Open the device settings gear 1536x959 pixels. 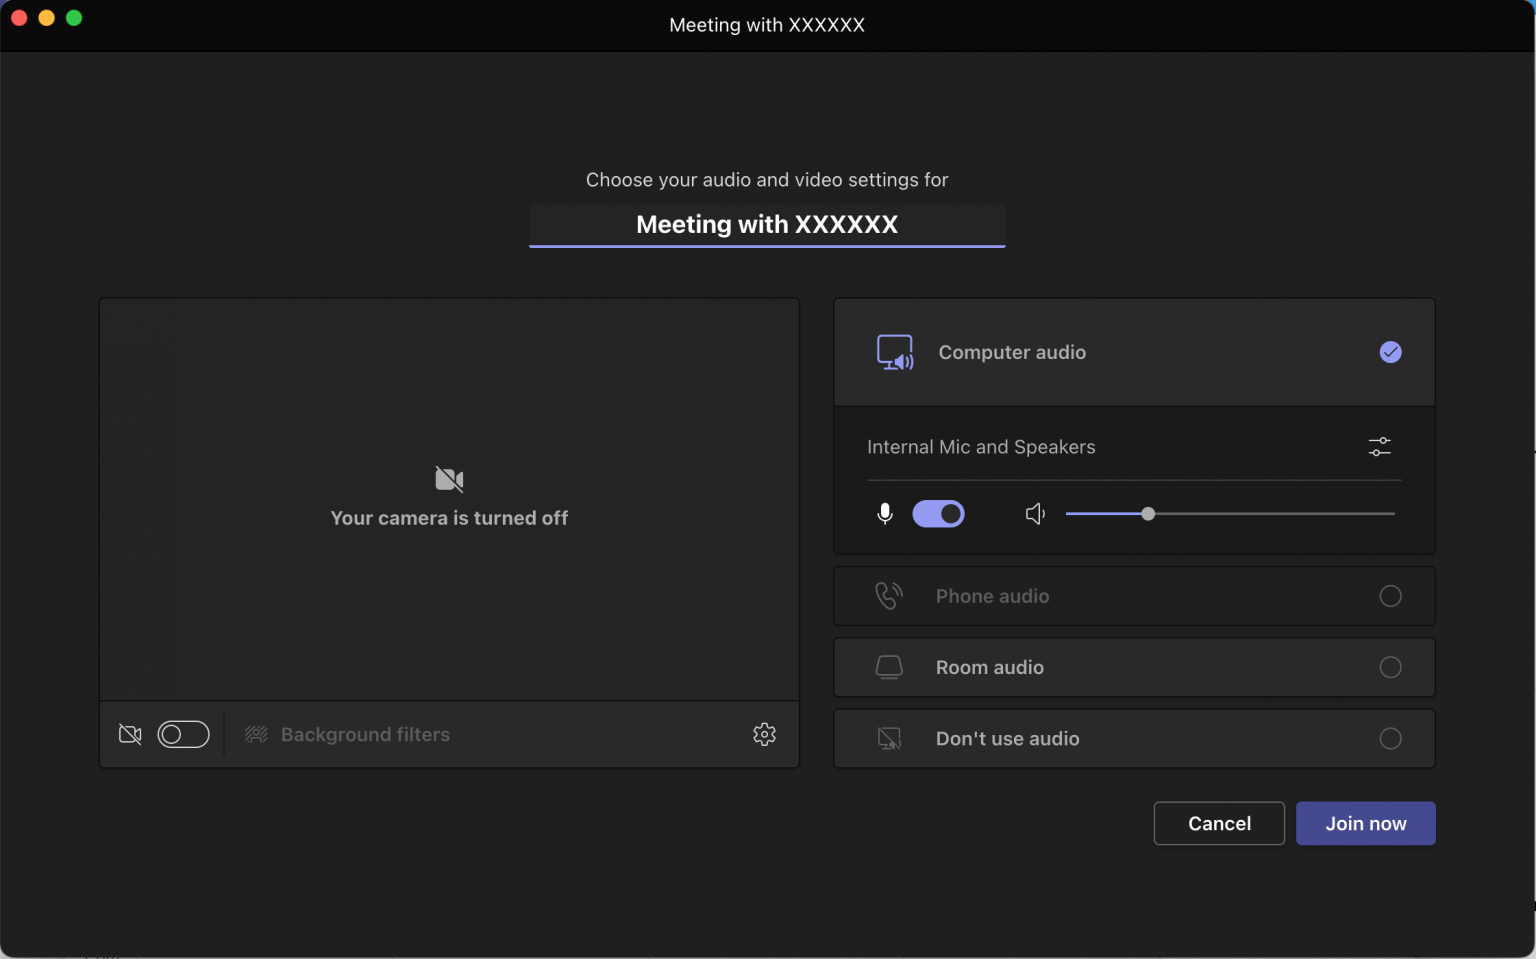[x=764, y=734]
